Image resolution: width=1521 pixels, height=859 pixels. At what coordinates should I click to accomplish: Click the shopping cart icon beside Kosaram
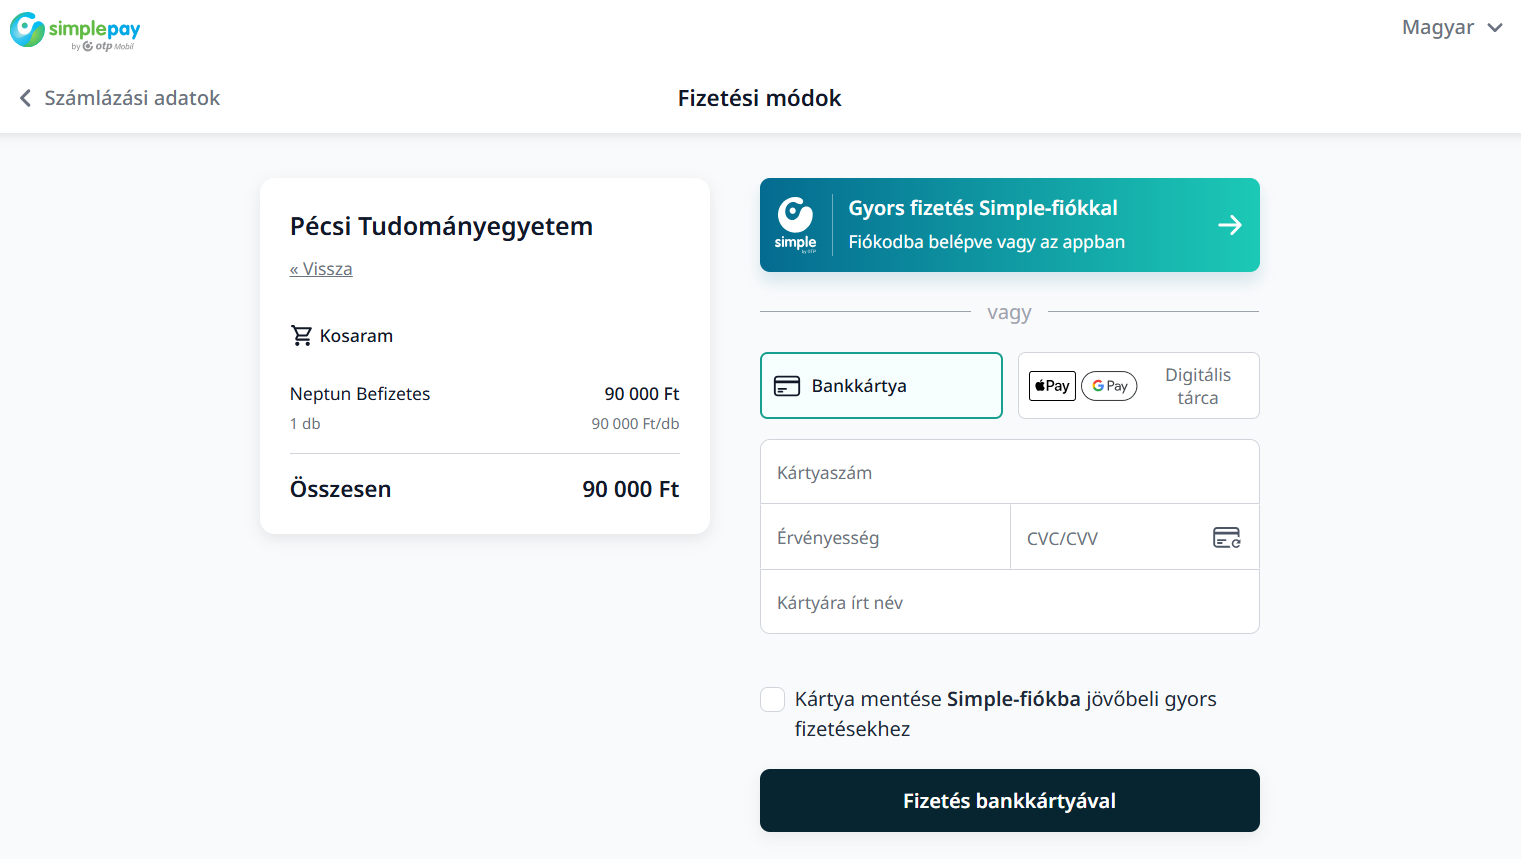tap(301, 336)
